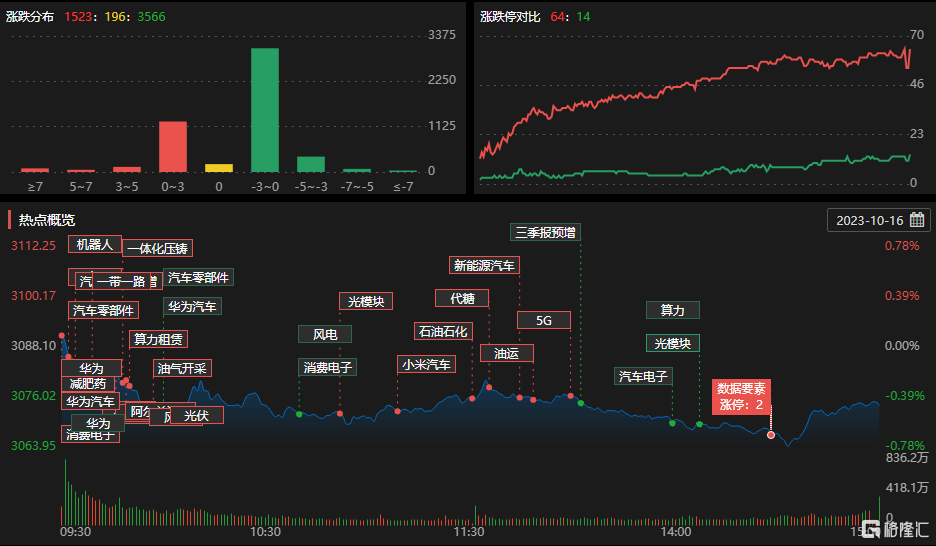Image resolution: width=936 pixels, height=546 pixels.
Task: Open the calendar icon in date picker
Action: pos(915,220)
